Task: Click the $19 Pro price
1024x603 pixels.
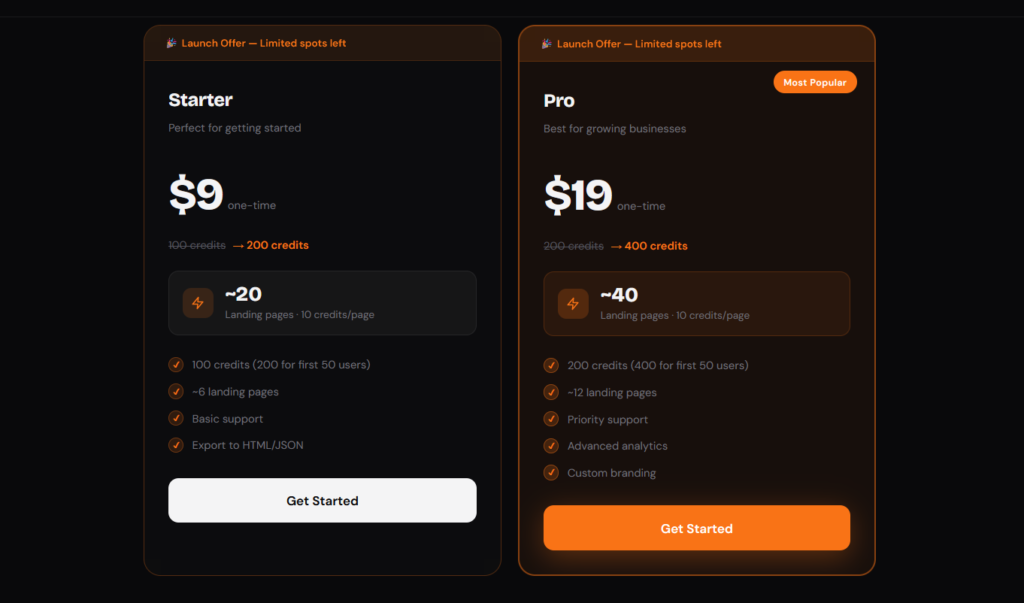Action: [578, 195]
